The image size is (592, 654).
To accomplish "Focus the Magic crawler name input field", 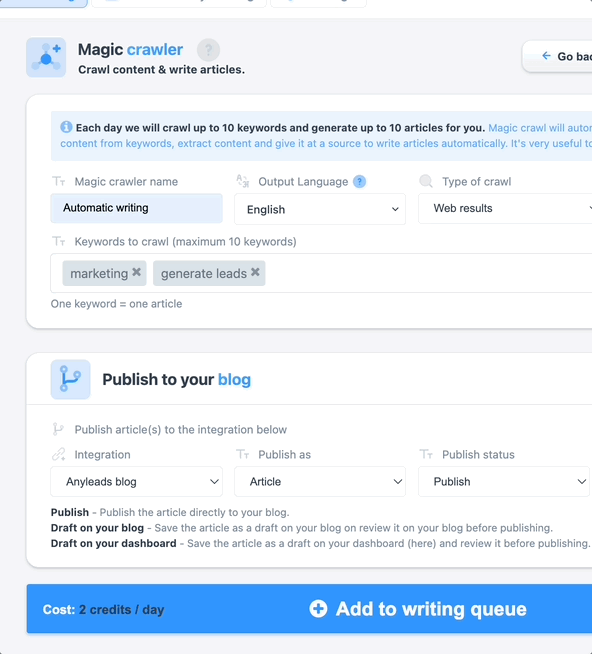I will [x=136, y=208].
